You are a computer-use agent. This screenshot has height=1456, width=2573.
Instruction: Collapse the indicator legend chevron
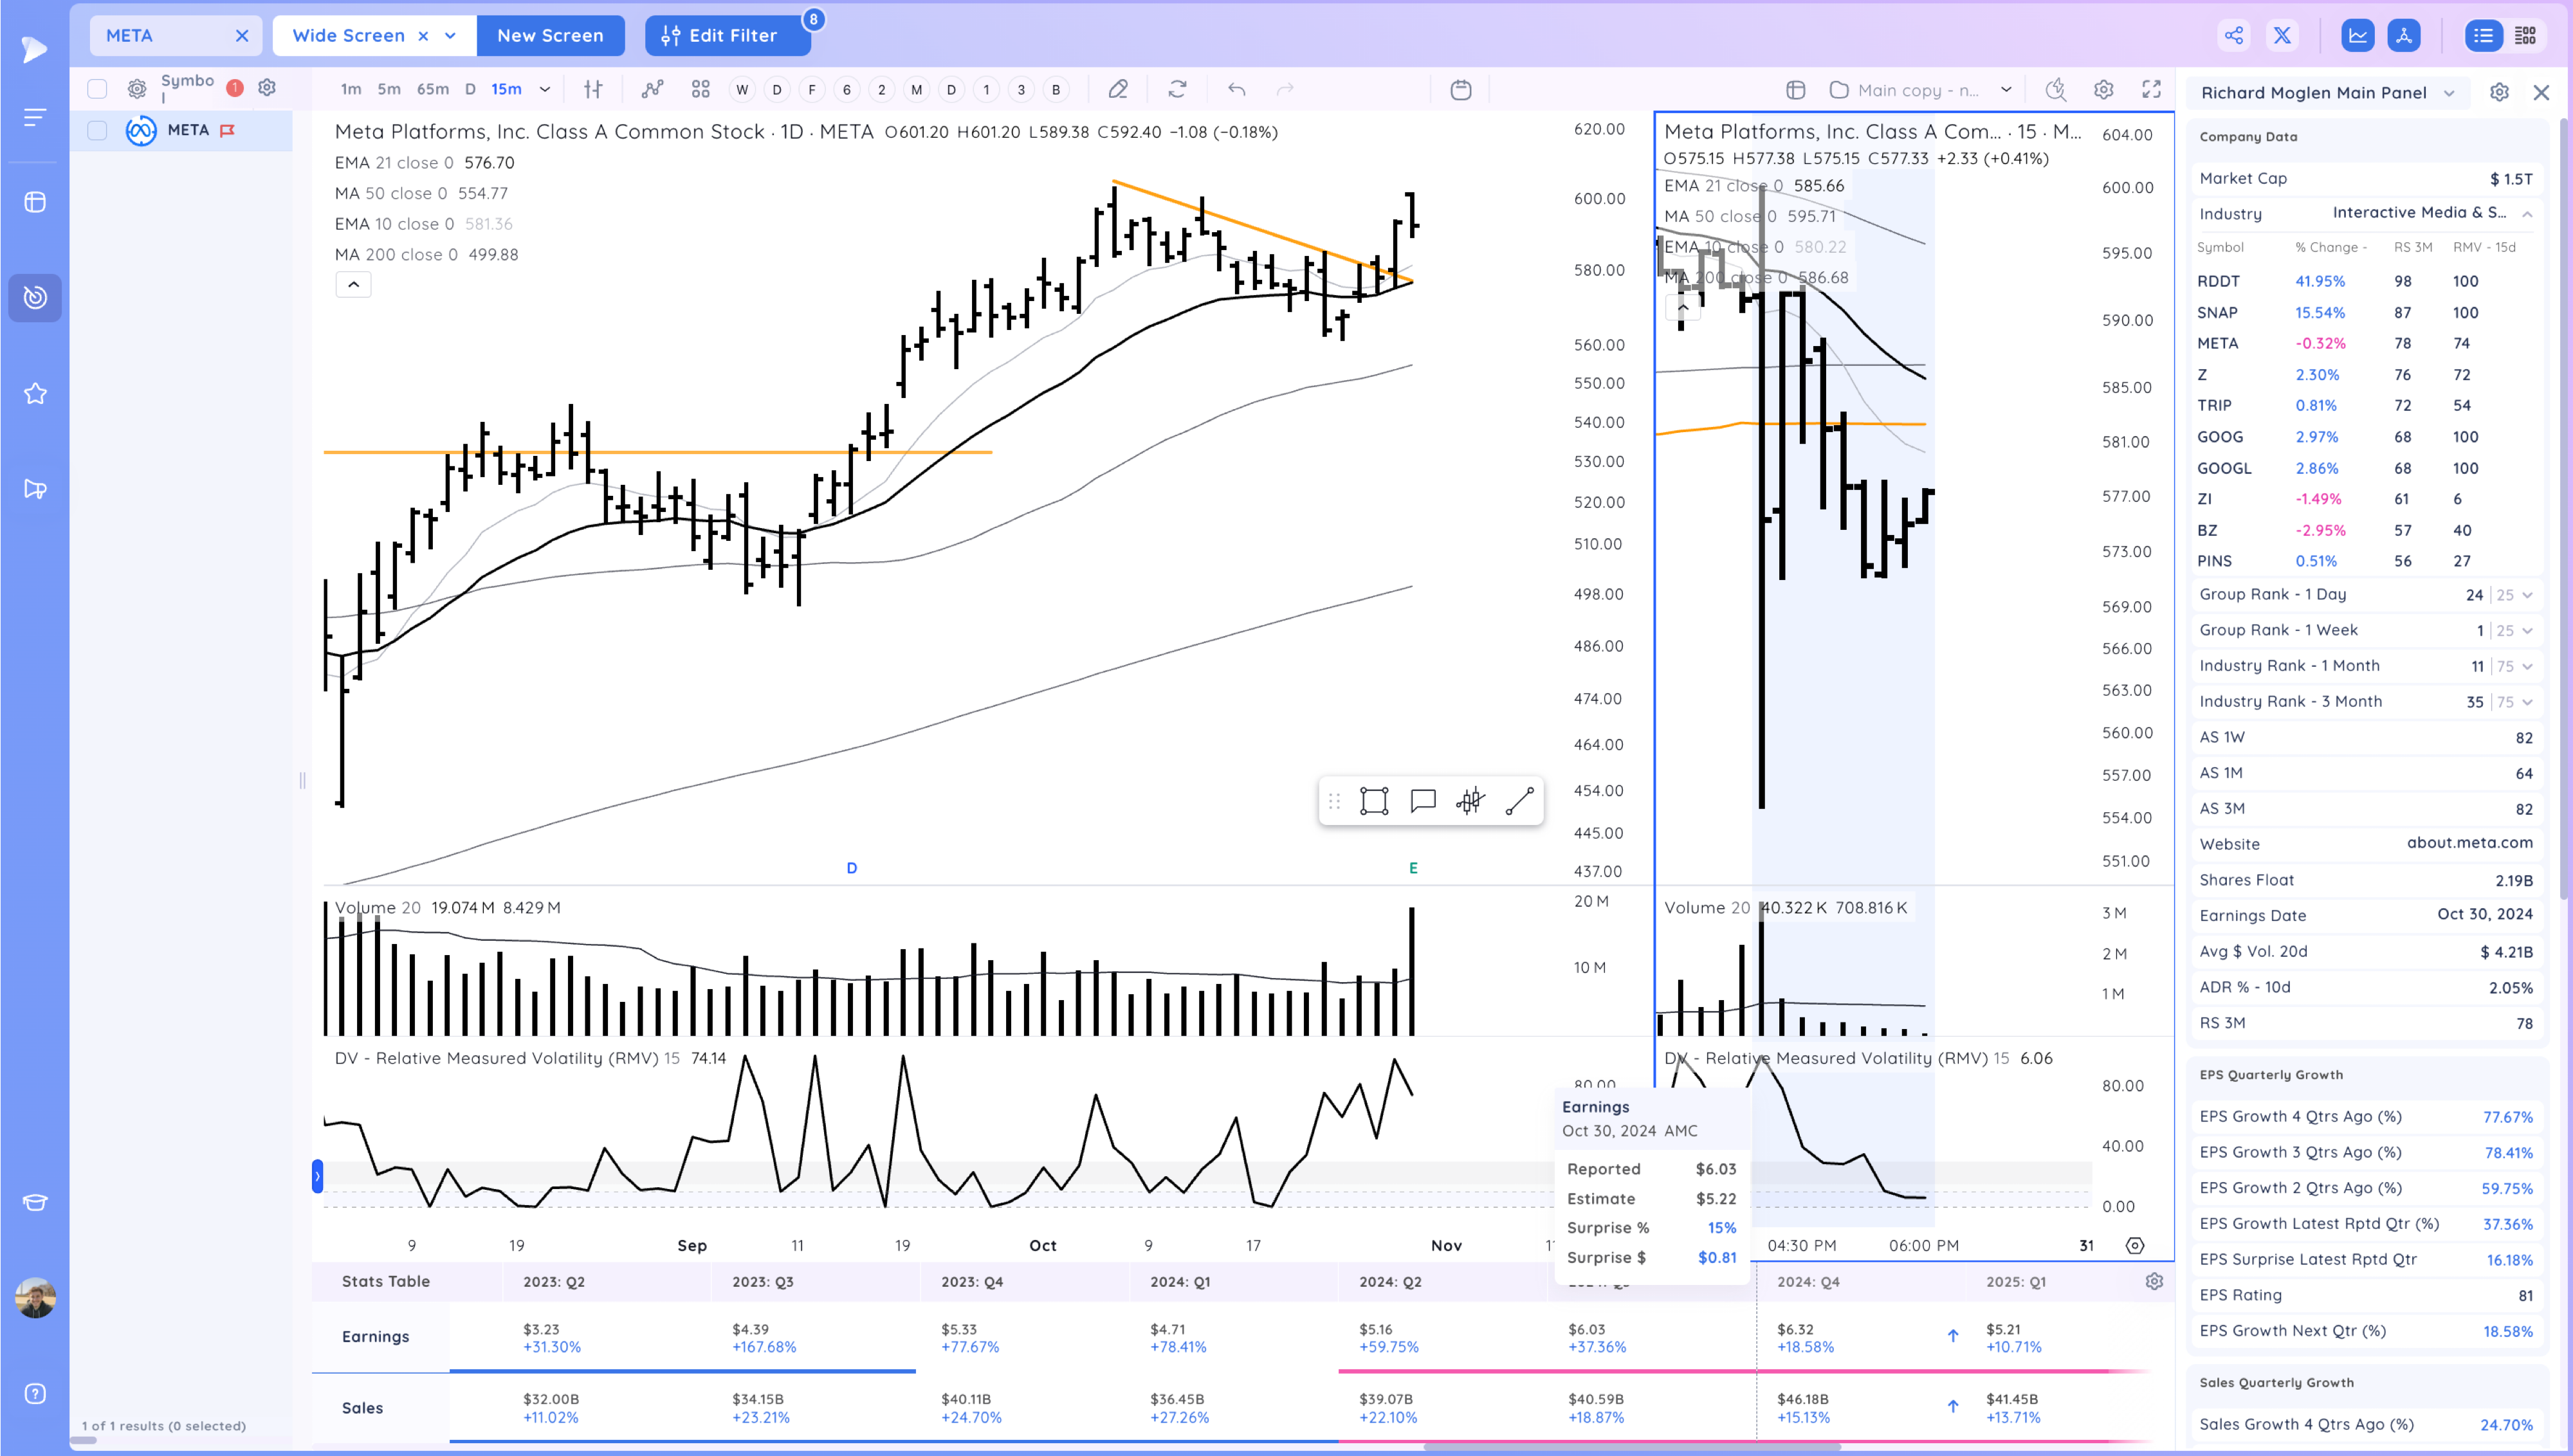coord(353,285)
